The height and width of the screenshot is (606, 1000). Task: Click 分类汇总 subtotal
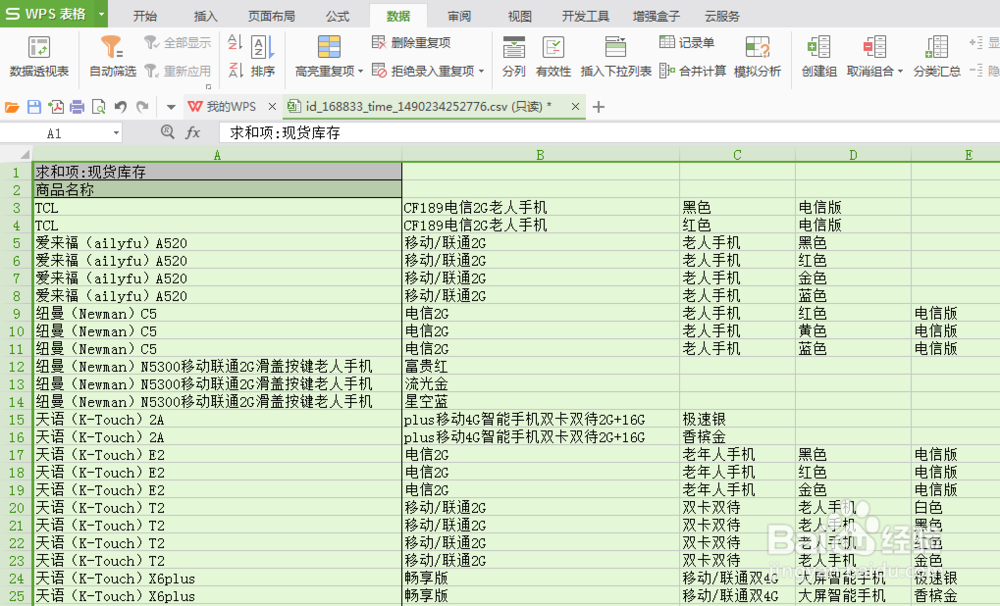(936, 57)
